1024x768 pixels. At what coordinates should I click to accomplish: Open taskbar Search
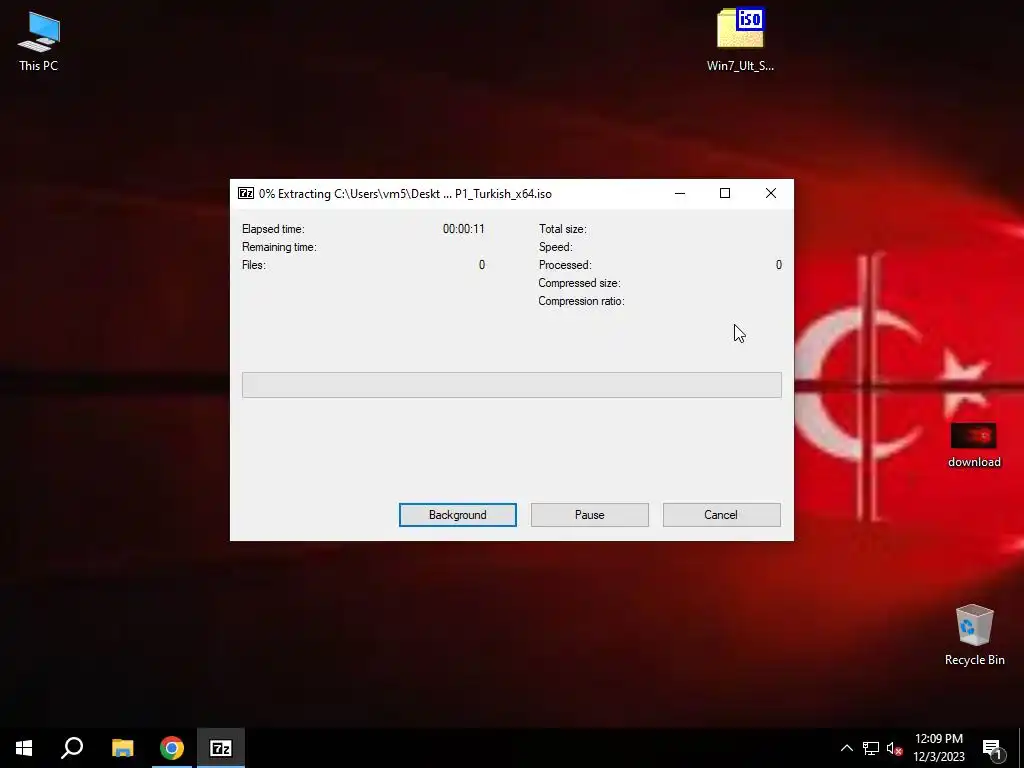[72, 748]
